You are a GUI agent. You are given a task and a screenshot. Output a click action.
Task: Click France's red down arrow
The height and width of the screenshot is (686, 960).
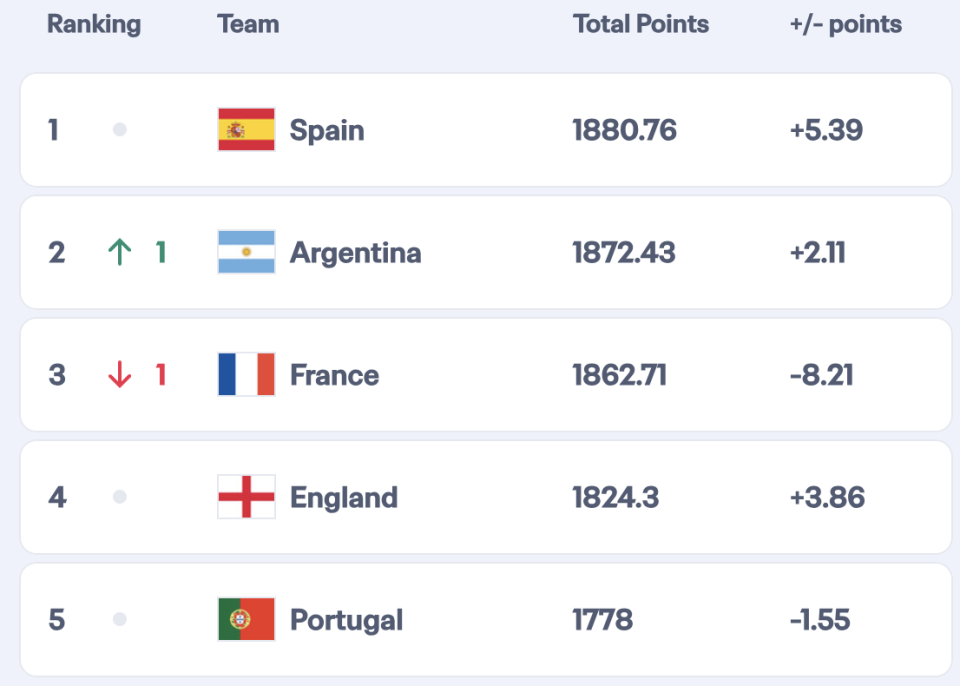click(119, 375)
